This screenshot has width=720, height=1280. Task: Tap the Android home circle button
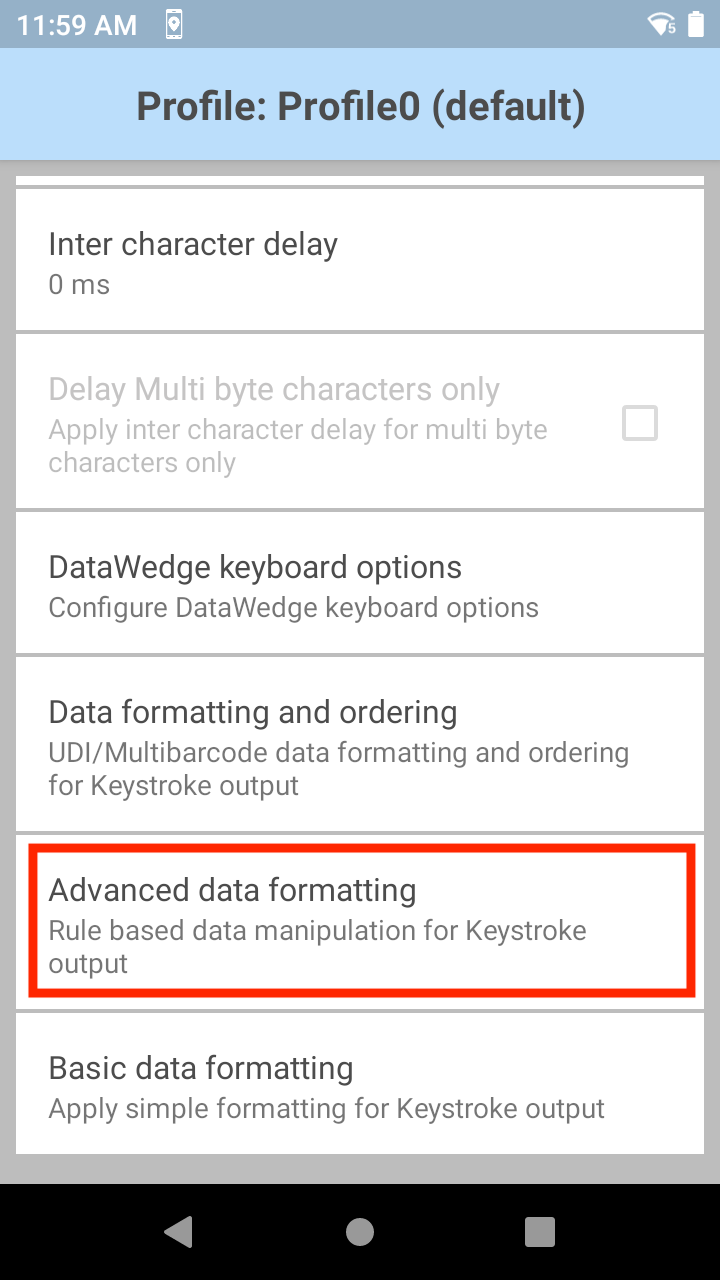click(x=360, y=1231)
